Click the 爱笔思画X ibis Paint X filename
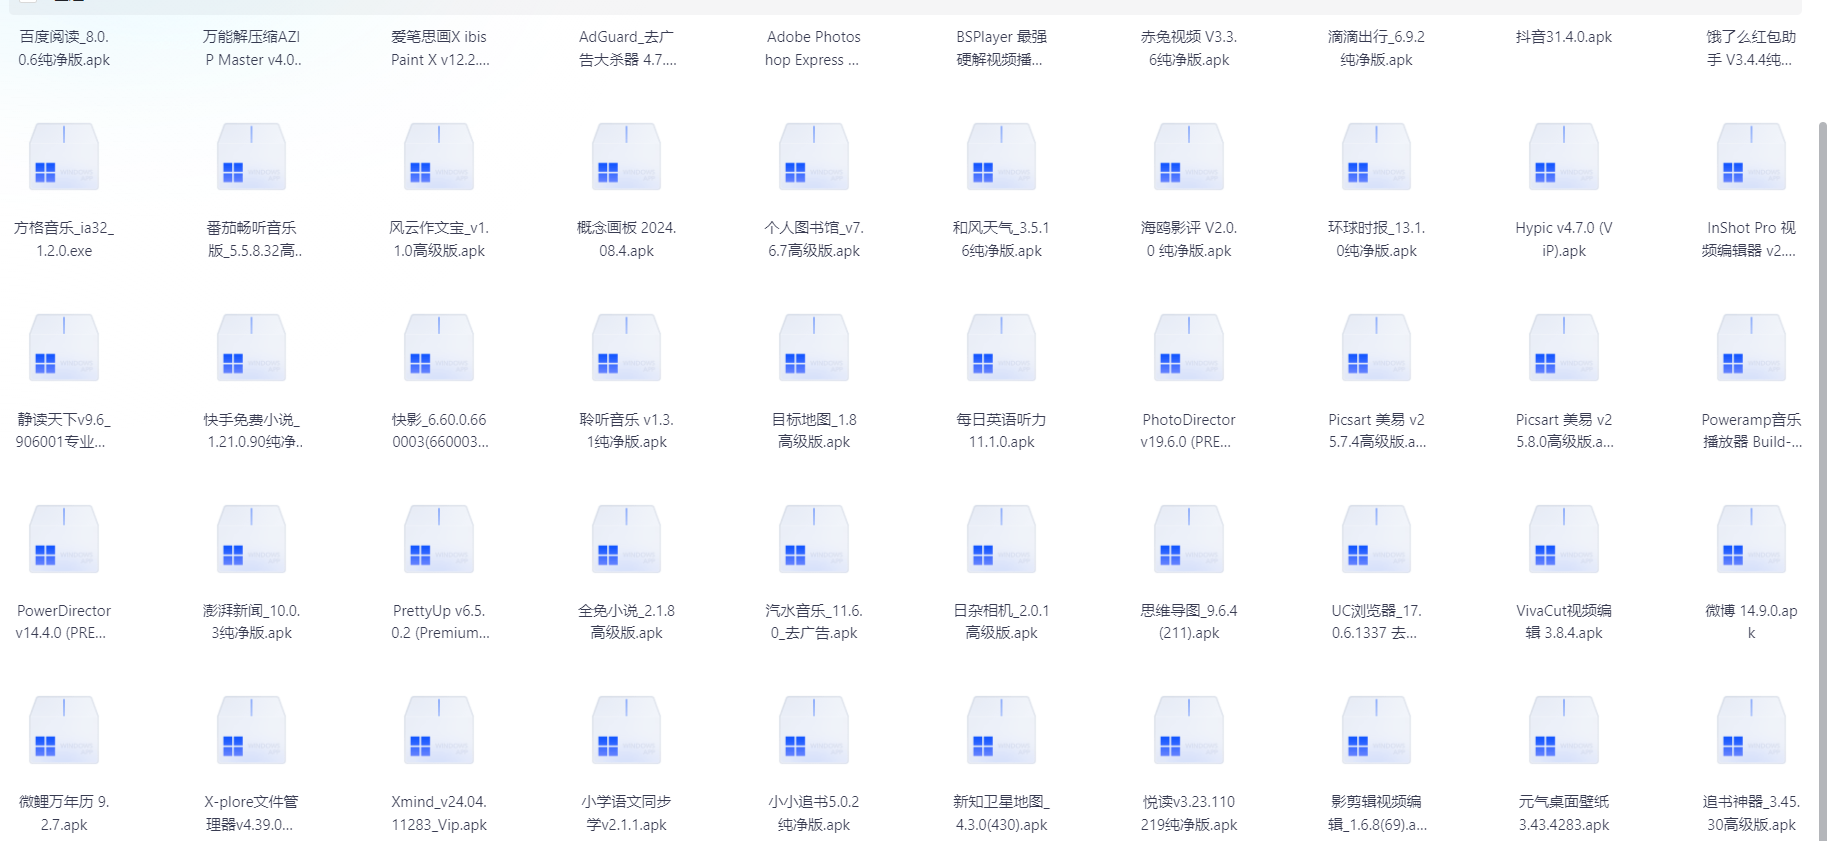The image size is (1828, 841). click(x=439, y=48)
